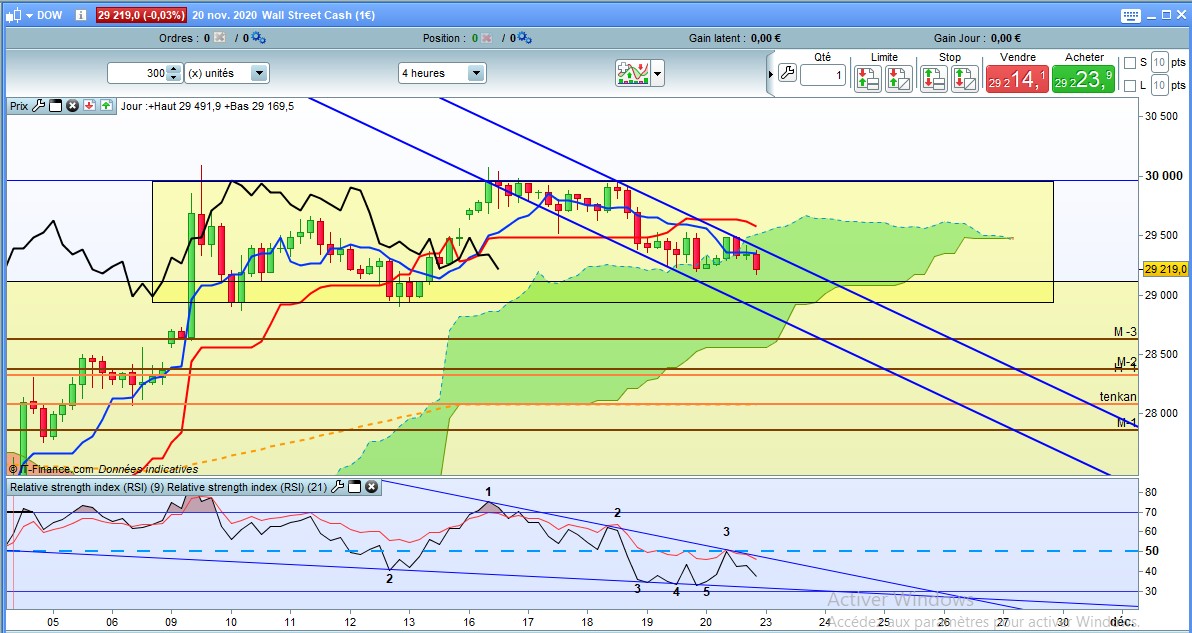Click the Relative strength index (RSI) (9) label

coord(87,487)
